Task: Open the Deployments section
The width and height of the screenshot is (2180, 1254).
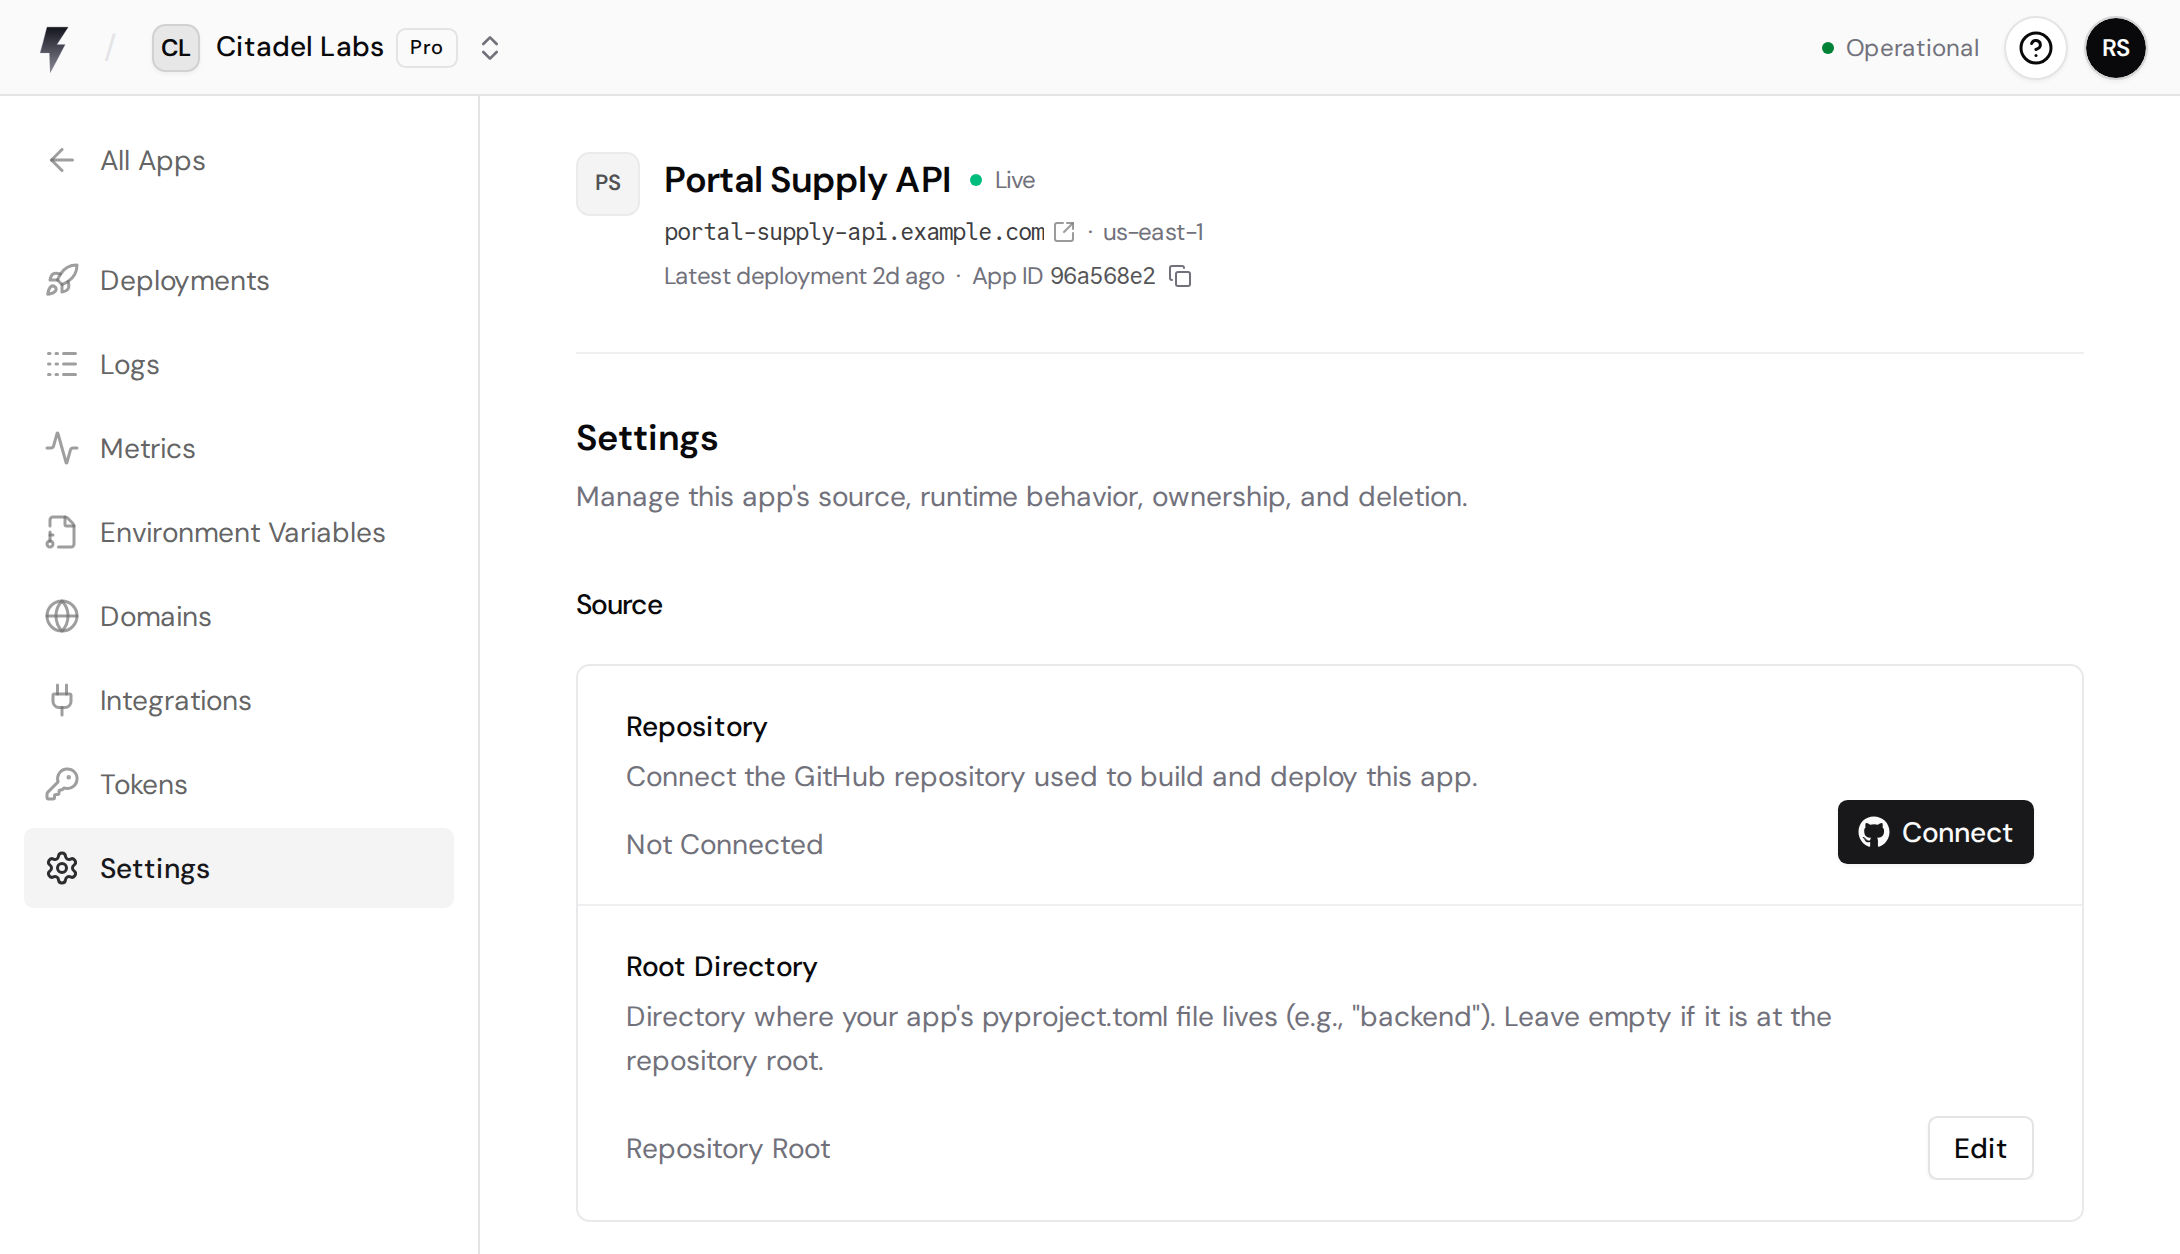Action: point(239,280)
